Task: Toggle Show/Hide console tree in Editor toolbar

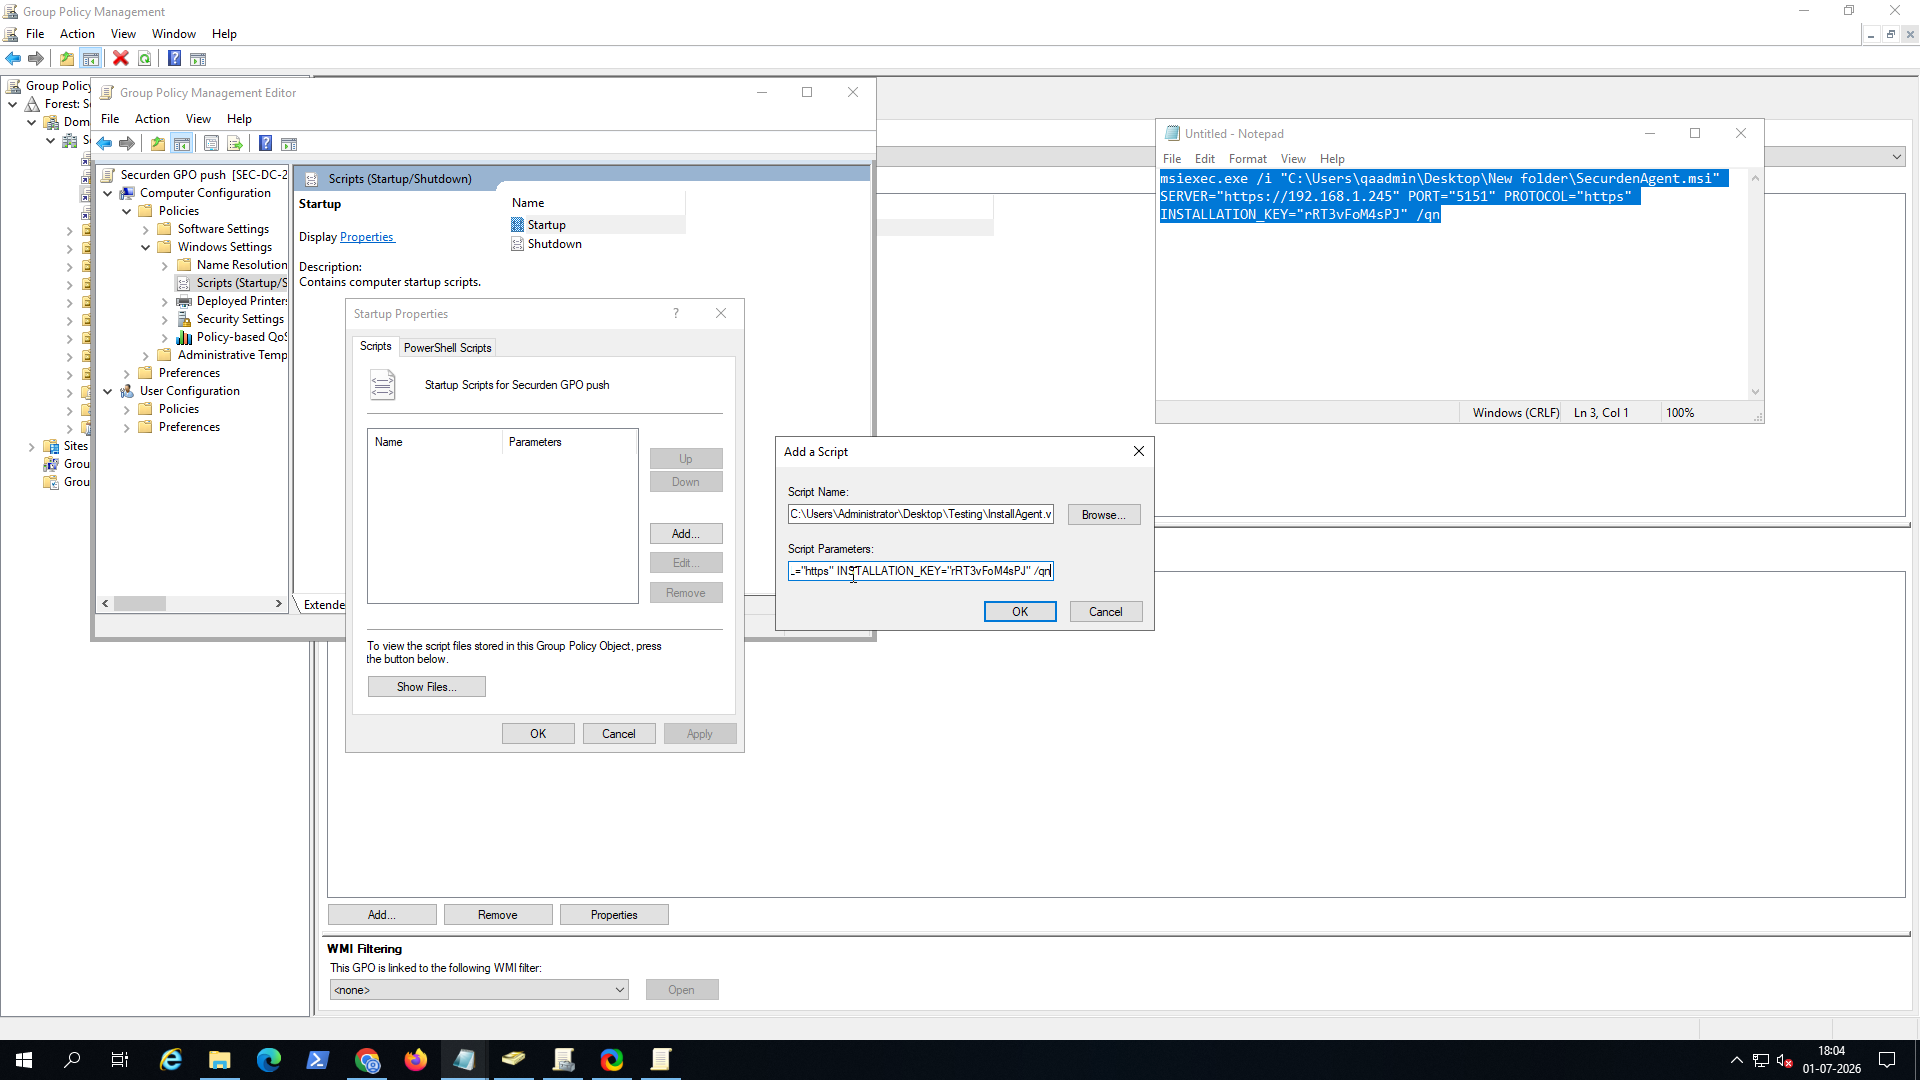Action: click(182, 144)
